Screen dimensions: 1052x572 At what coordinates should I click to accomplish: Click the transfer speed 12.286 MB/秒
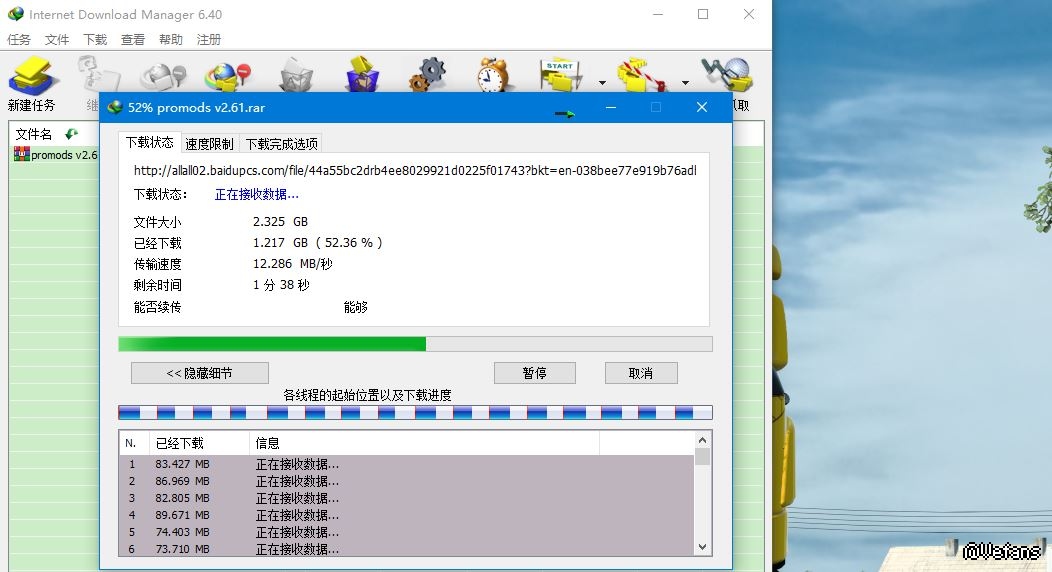point(293,264)
